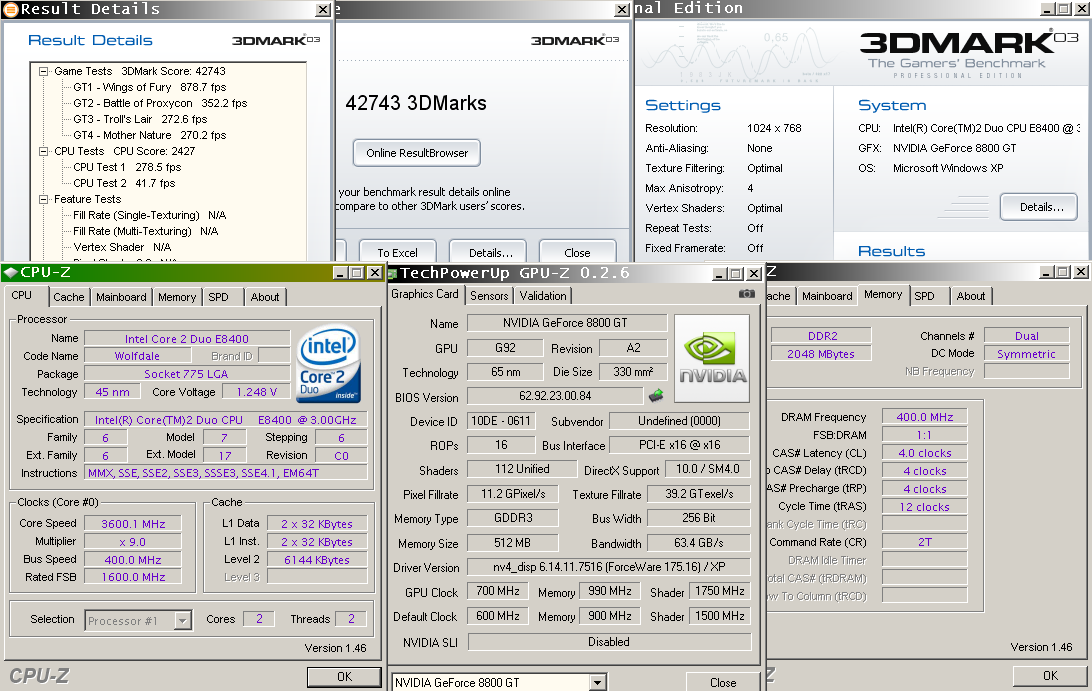
Task: Open About tab in right CPU-Z window
Action: (970, 296)
